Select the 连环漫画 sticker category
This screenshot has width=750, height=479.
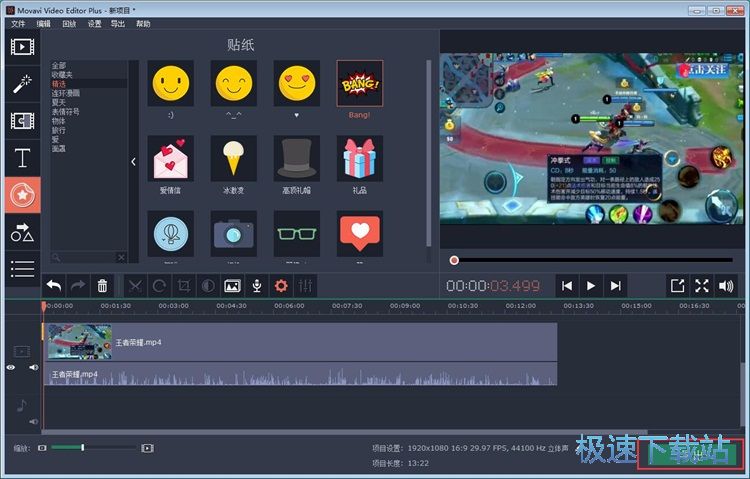[x=66, y=93]
